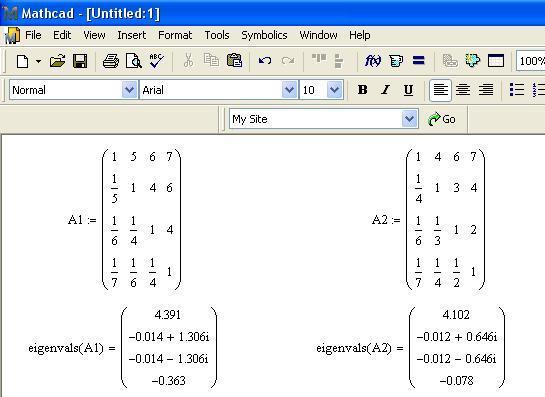Click the Insert Hyperlink icon
545x397 pixels.
click(x=450, y=61)
